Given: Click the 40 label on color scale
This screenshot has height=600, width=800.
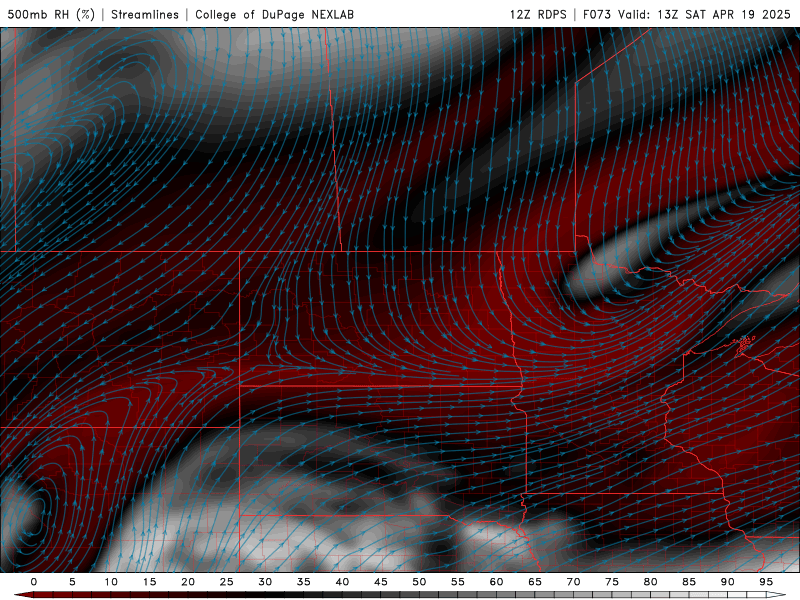Looking at the screenshot, I should 342,582.
